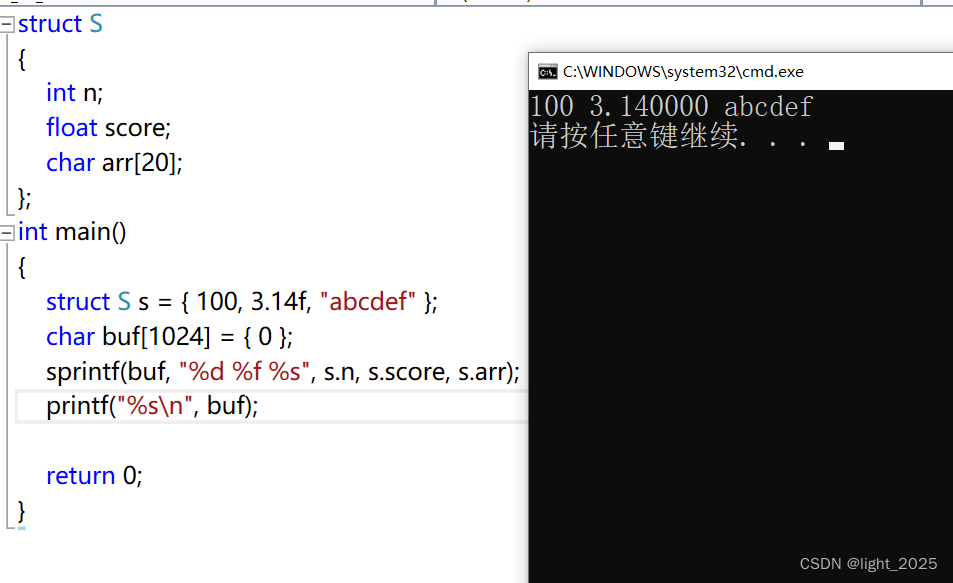Click the printf("%s\n", buf) line
Viewport: 953px width, 583px height.
pos(153,406)
